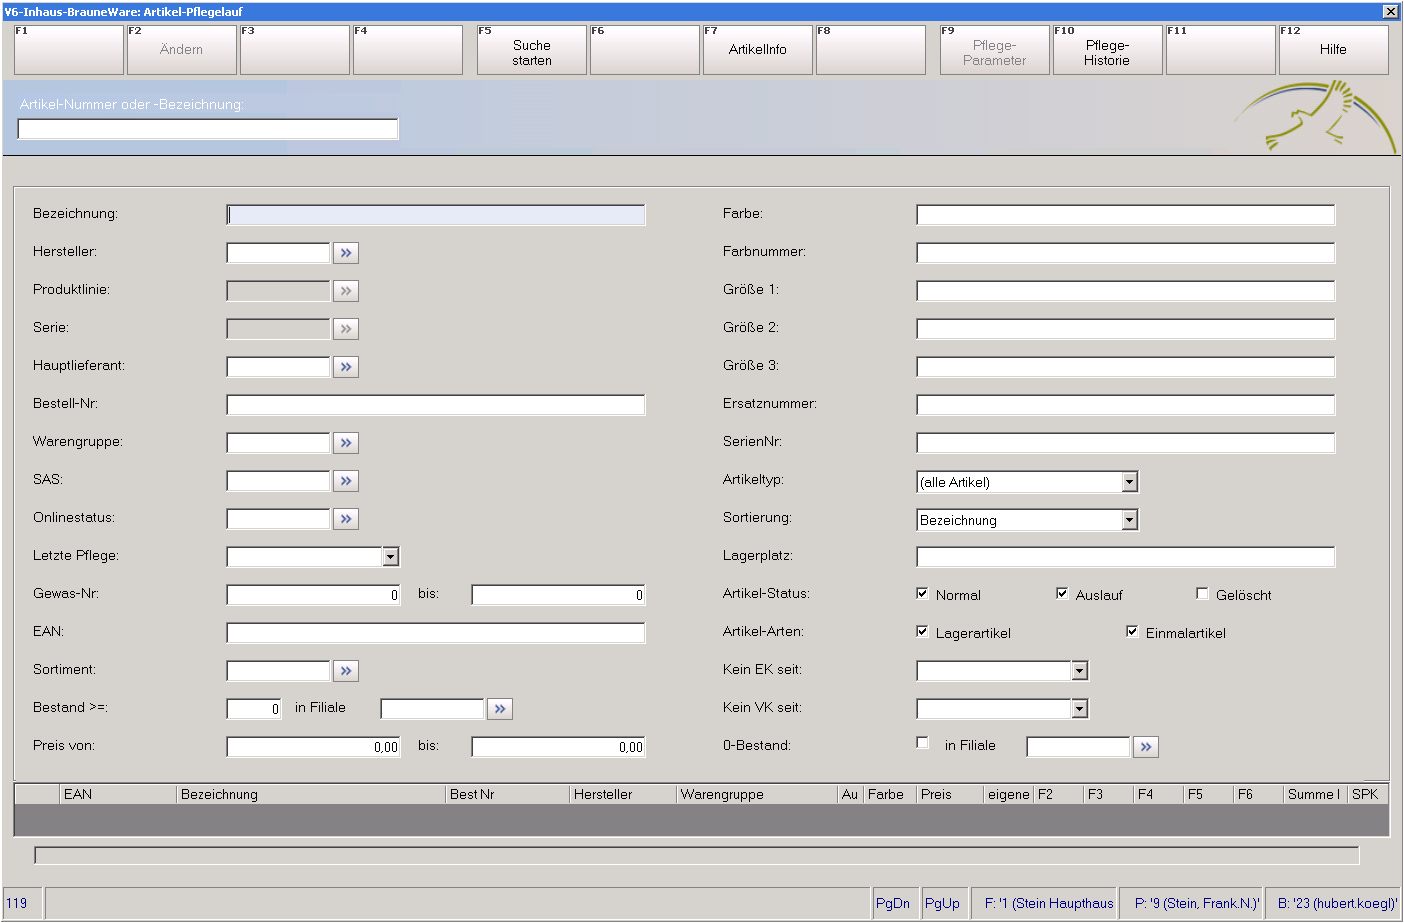The height and width of the screenshot is (923, 1404).
Task: Open Pflege-Historie with the F10 button
Action: pyautogui.click(x=1107, y=50)
